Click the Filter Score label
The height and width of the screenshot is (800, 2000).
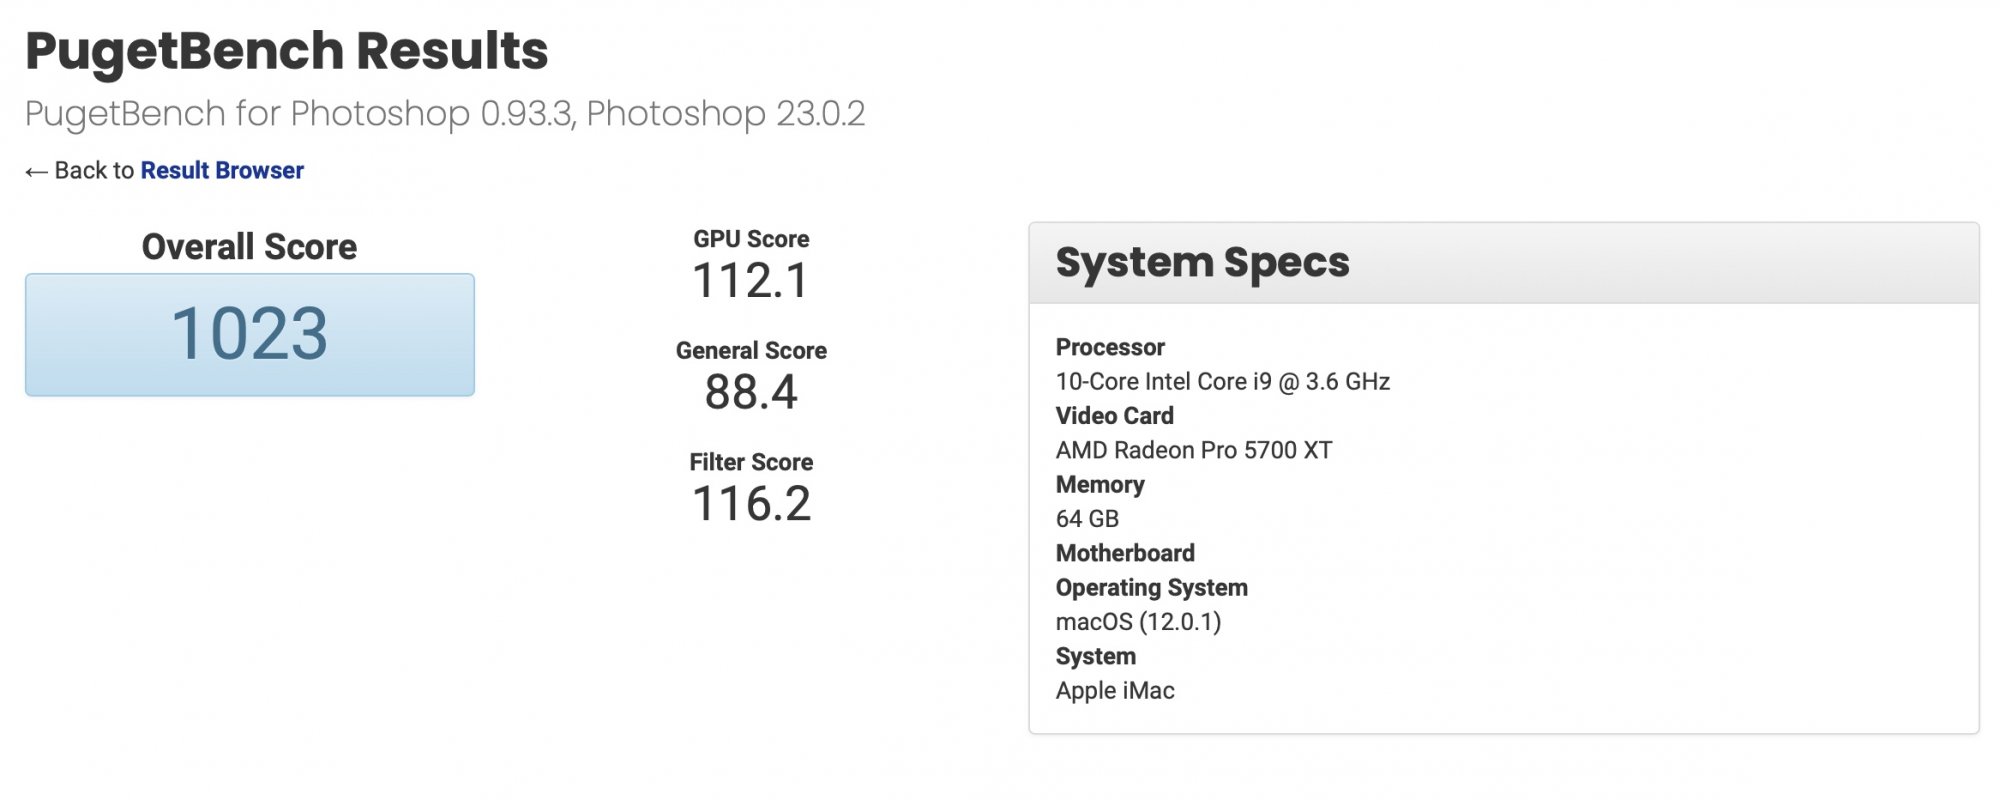pos(751,462)
